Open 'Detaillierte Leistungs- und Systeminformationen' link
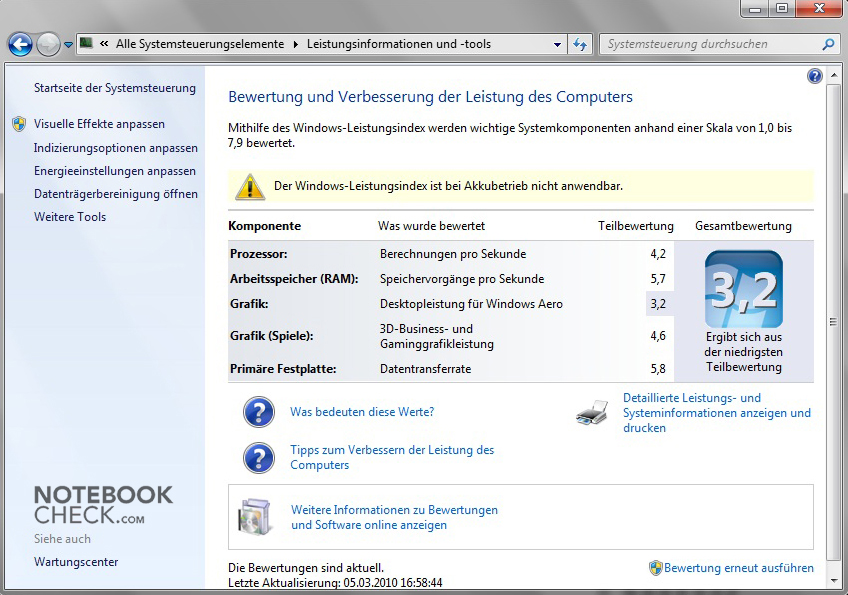848x595 pixels. click(717, 413)
